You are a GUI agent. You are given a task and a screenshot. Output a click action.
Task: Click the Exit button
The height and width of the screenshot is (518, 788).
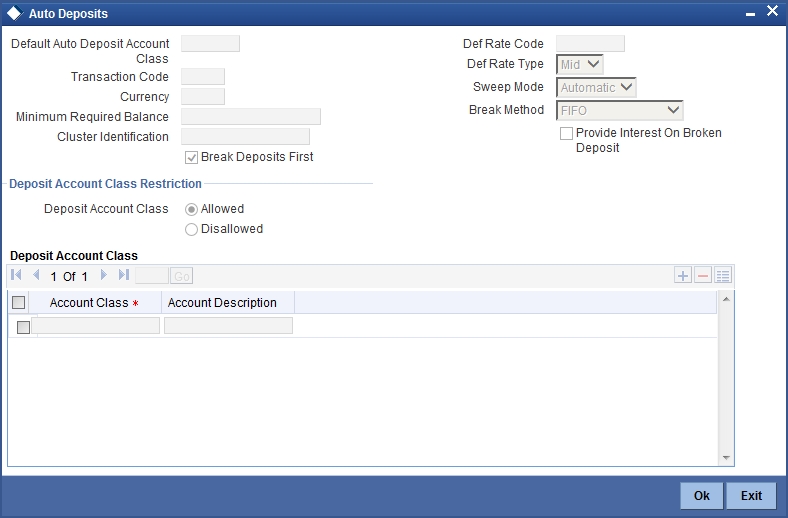751,495
